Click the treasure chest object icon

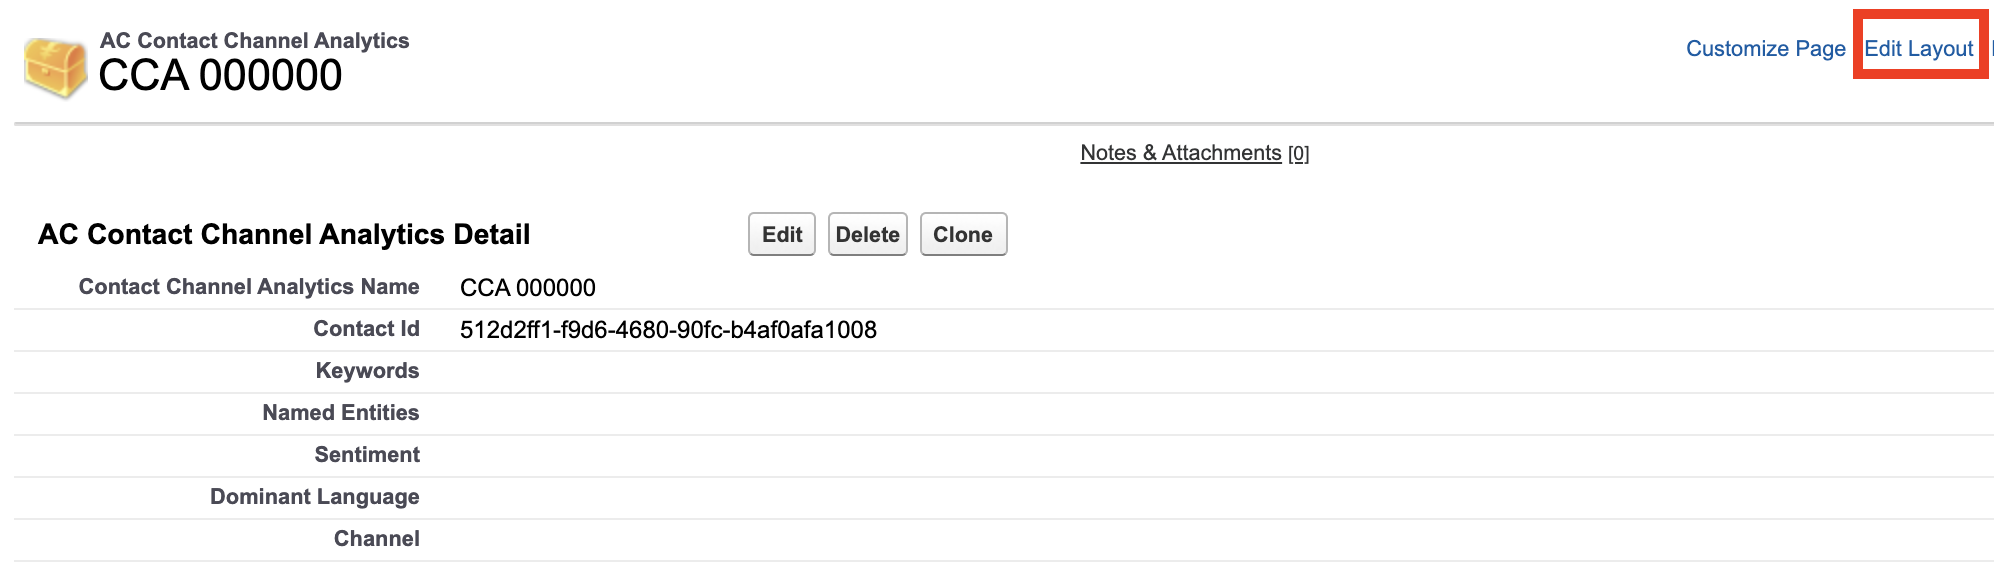coord(55,68)
